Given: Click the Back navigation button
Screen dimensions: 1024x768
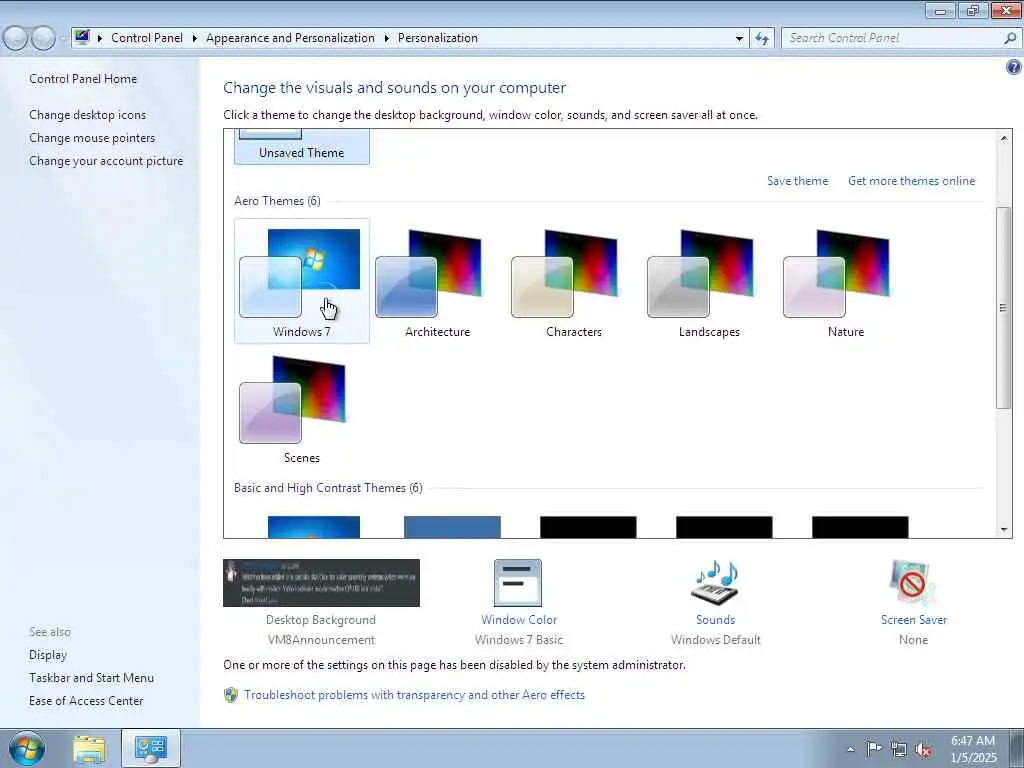Looking at the screenshot, I should tap(16, 38).
